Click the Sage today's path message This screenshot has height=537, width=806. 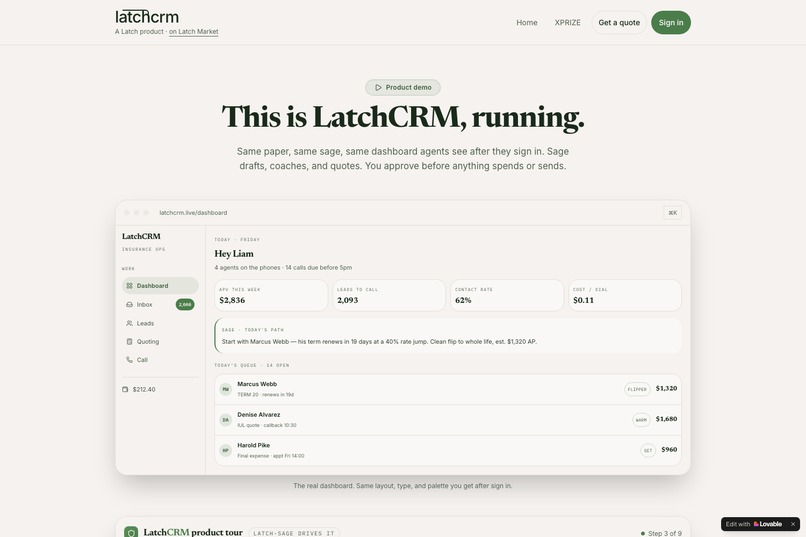[x=448, y=336]
